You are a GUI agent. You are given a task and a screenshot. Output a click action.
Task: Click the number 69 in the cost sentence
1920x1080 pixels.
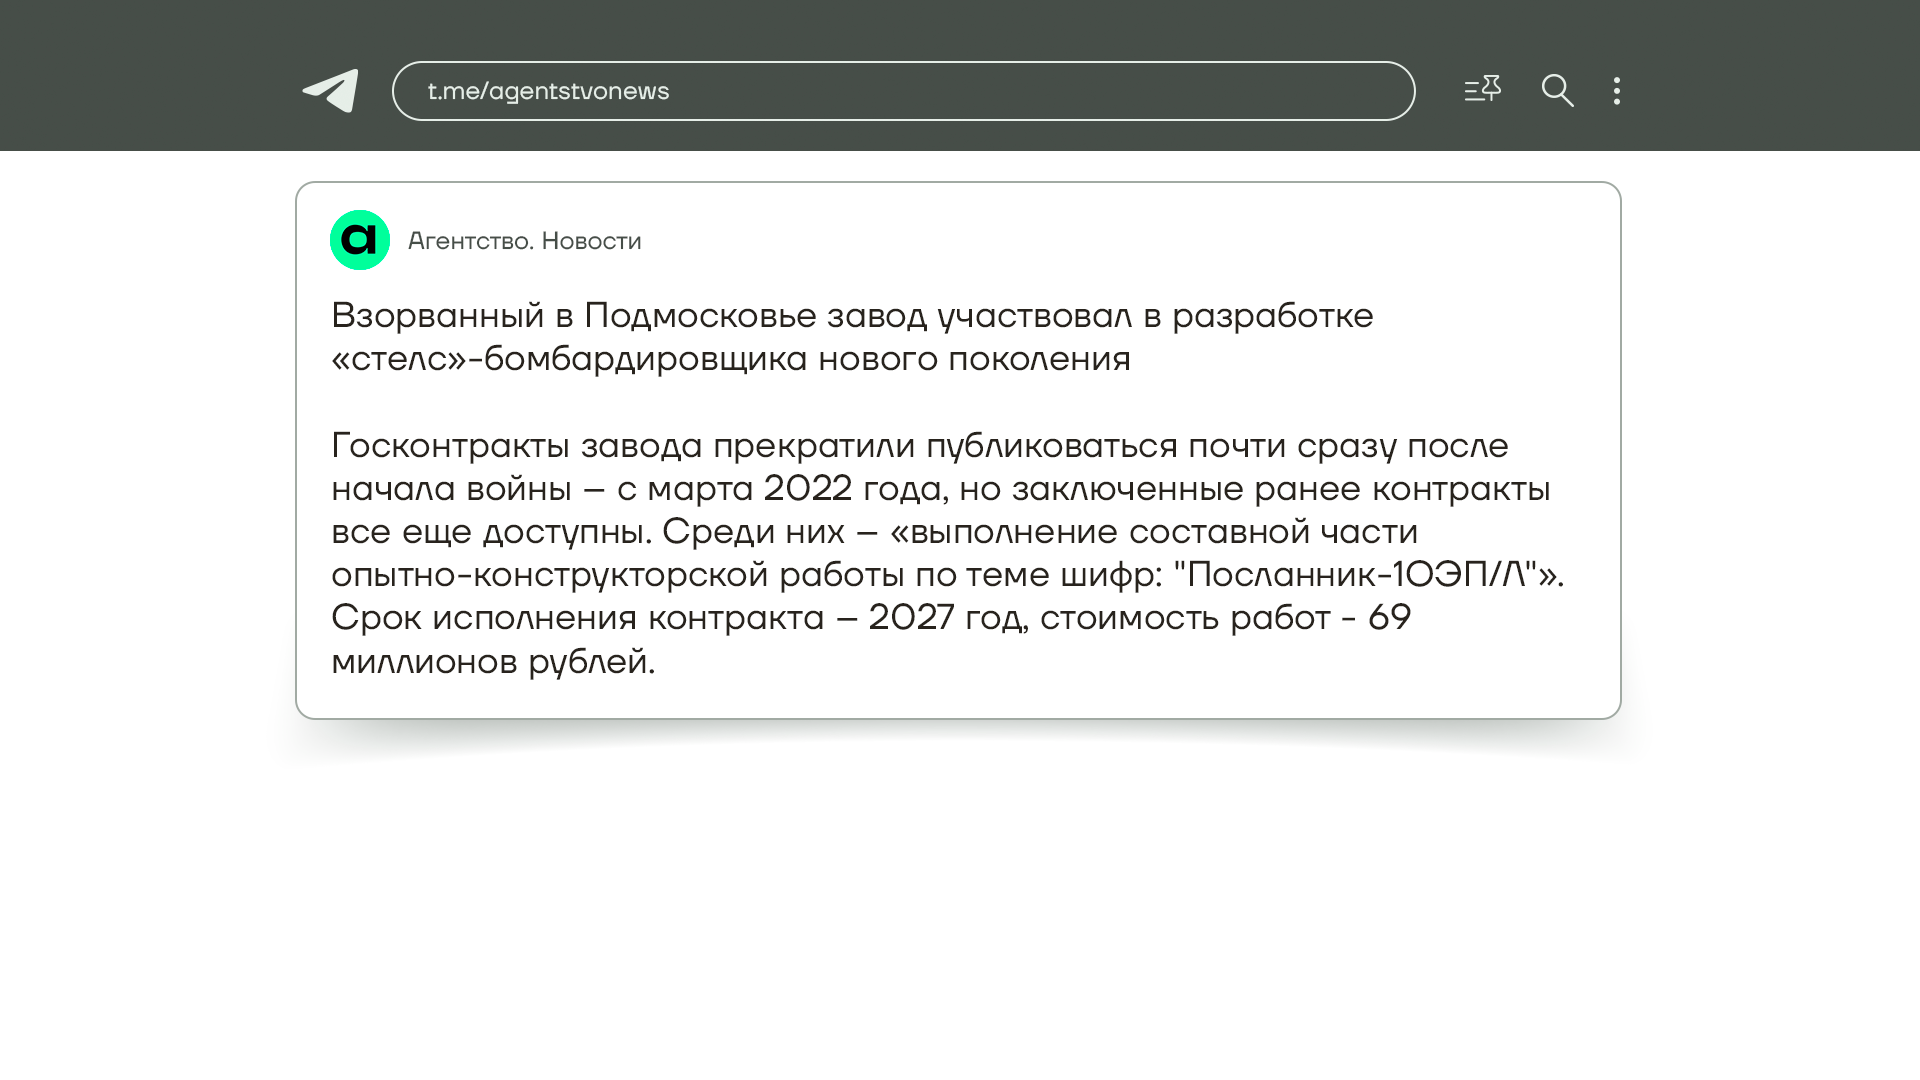click(x=1389, y=618)
